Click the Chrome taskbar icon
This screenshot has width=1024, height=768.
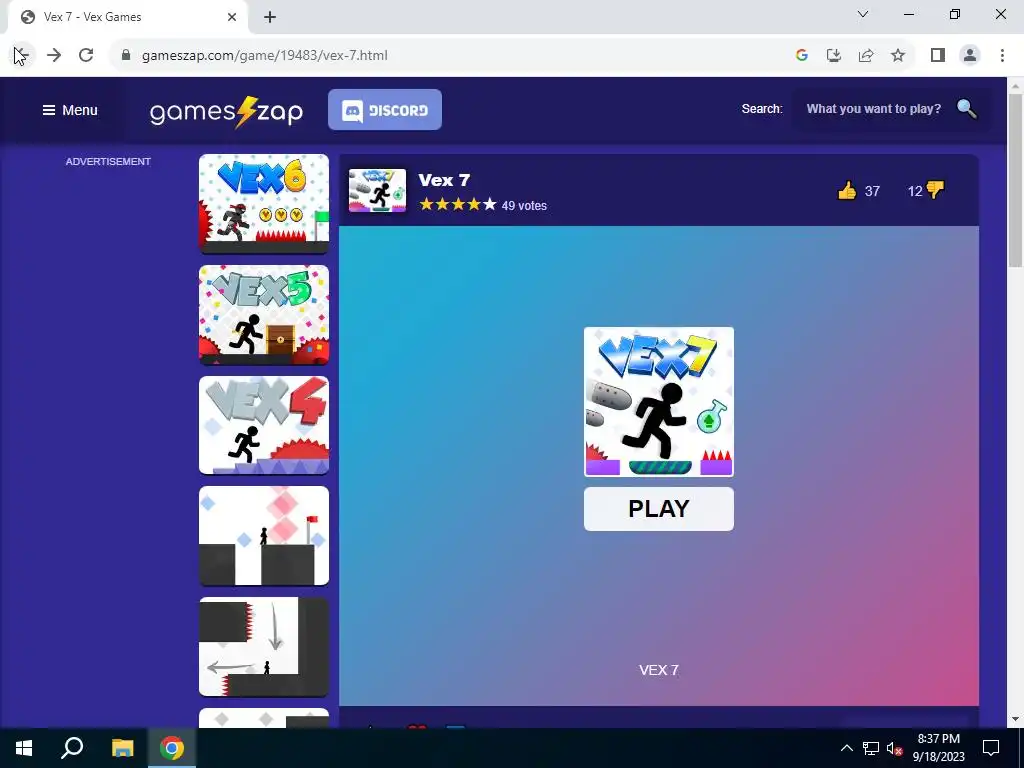click(172, 748)
